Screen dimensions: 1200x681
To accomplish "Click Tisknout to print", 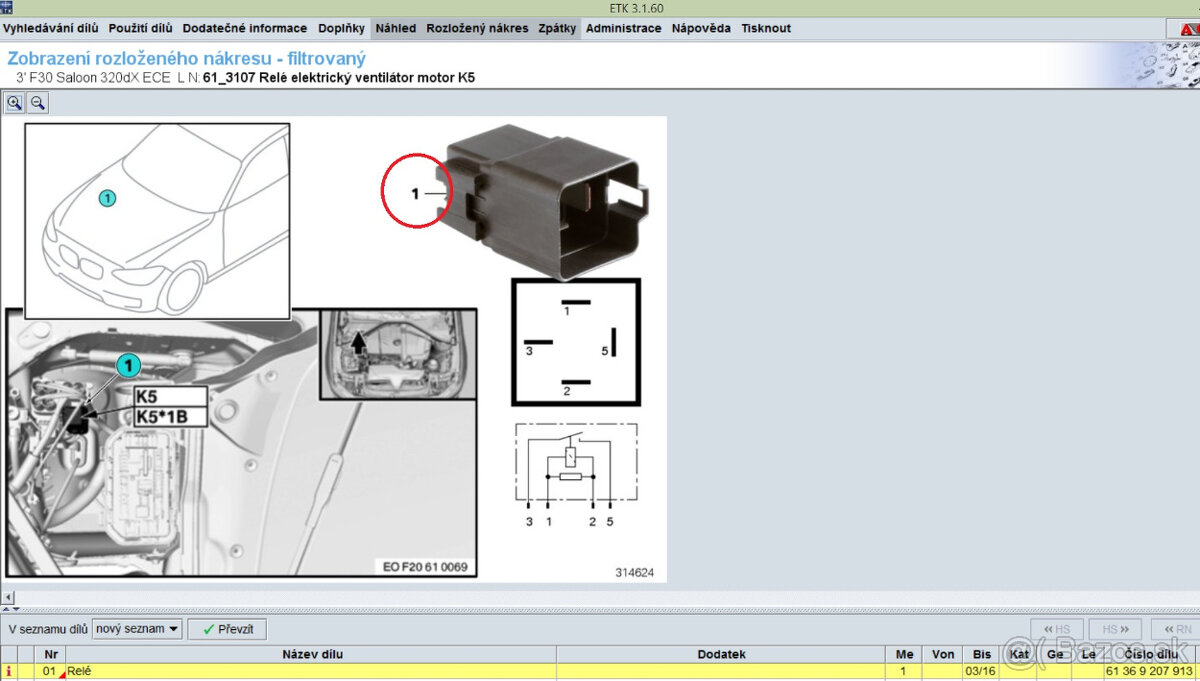I will click(766, 28).
